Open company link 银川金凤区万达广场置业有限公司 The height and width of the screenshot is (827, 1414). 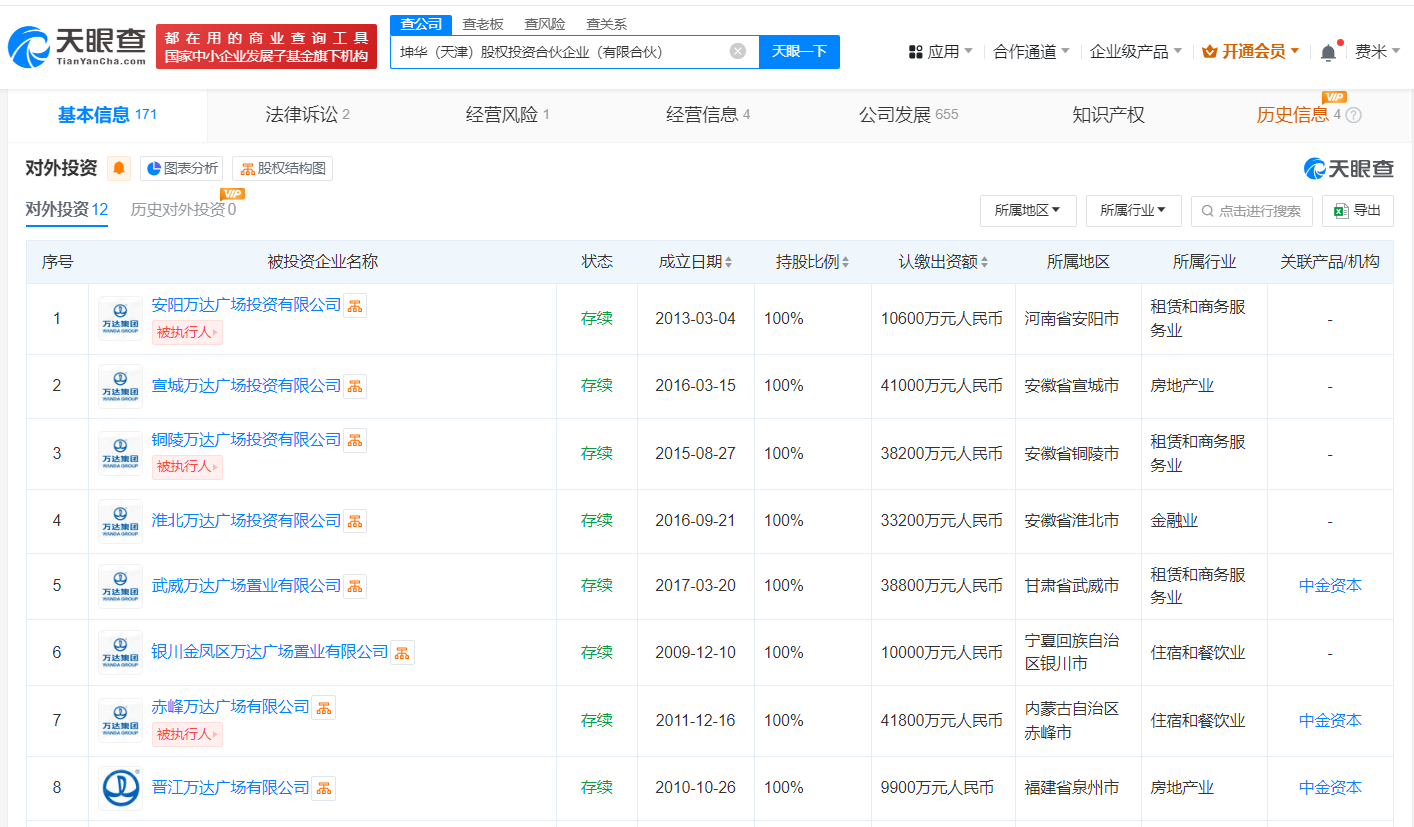pos(270,652)
